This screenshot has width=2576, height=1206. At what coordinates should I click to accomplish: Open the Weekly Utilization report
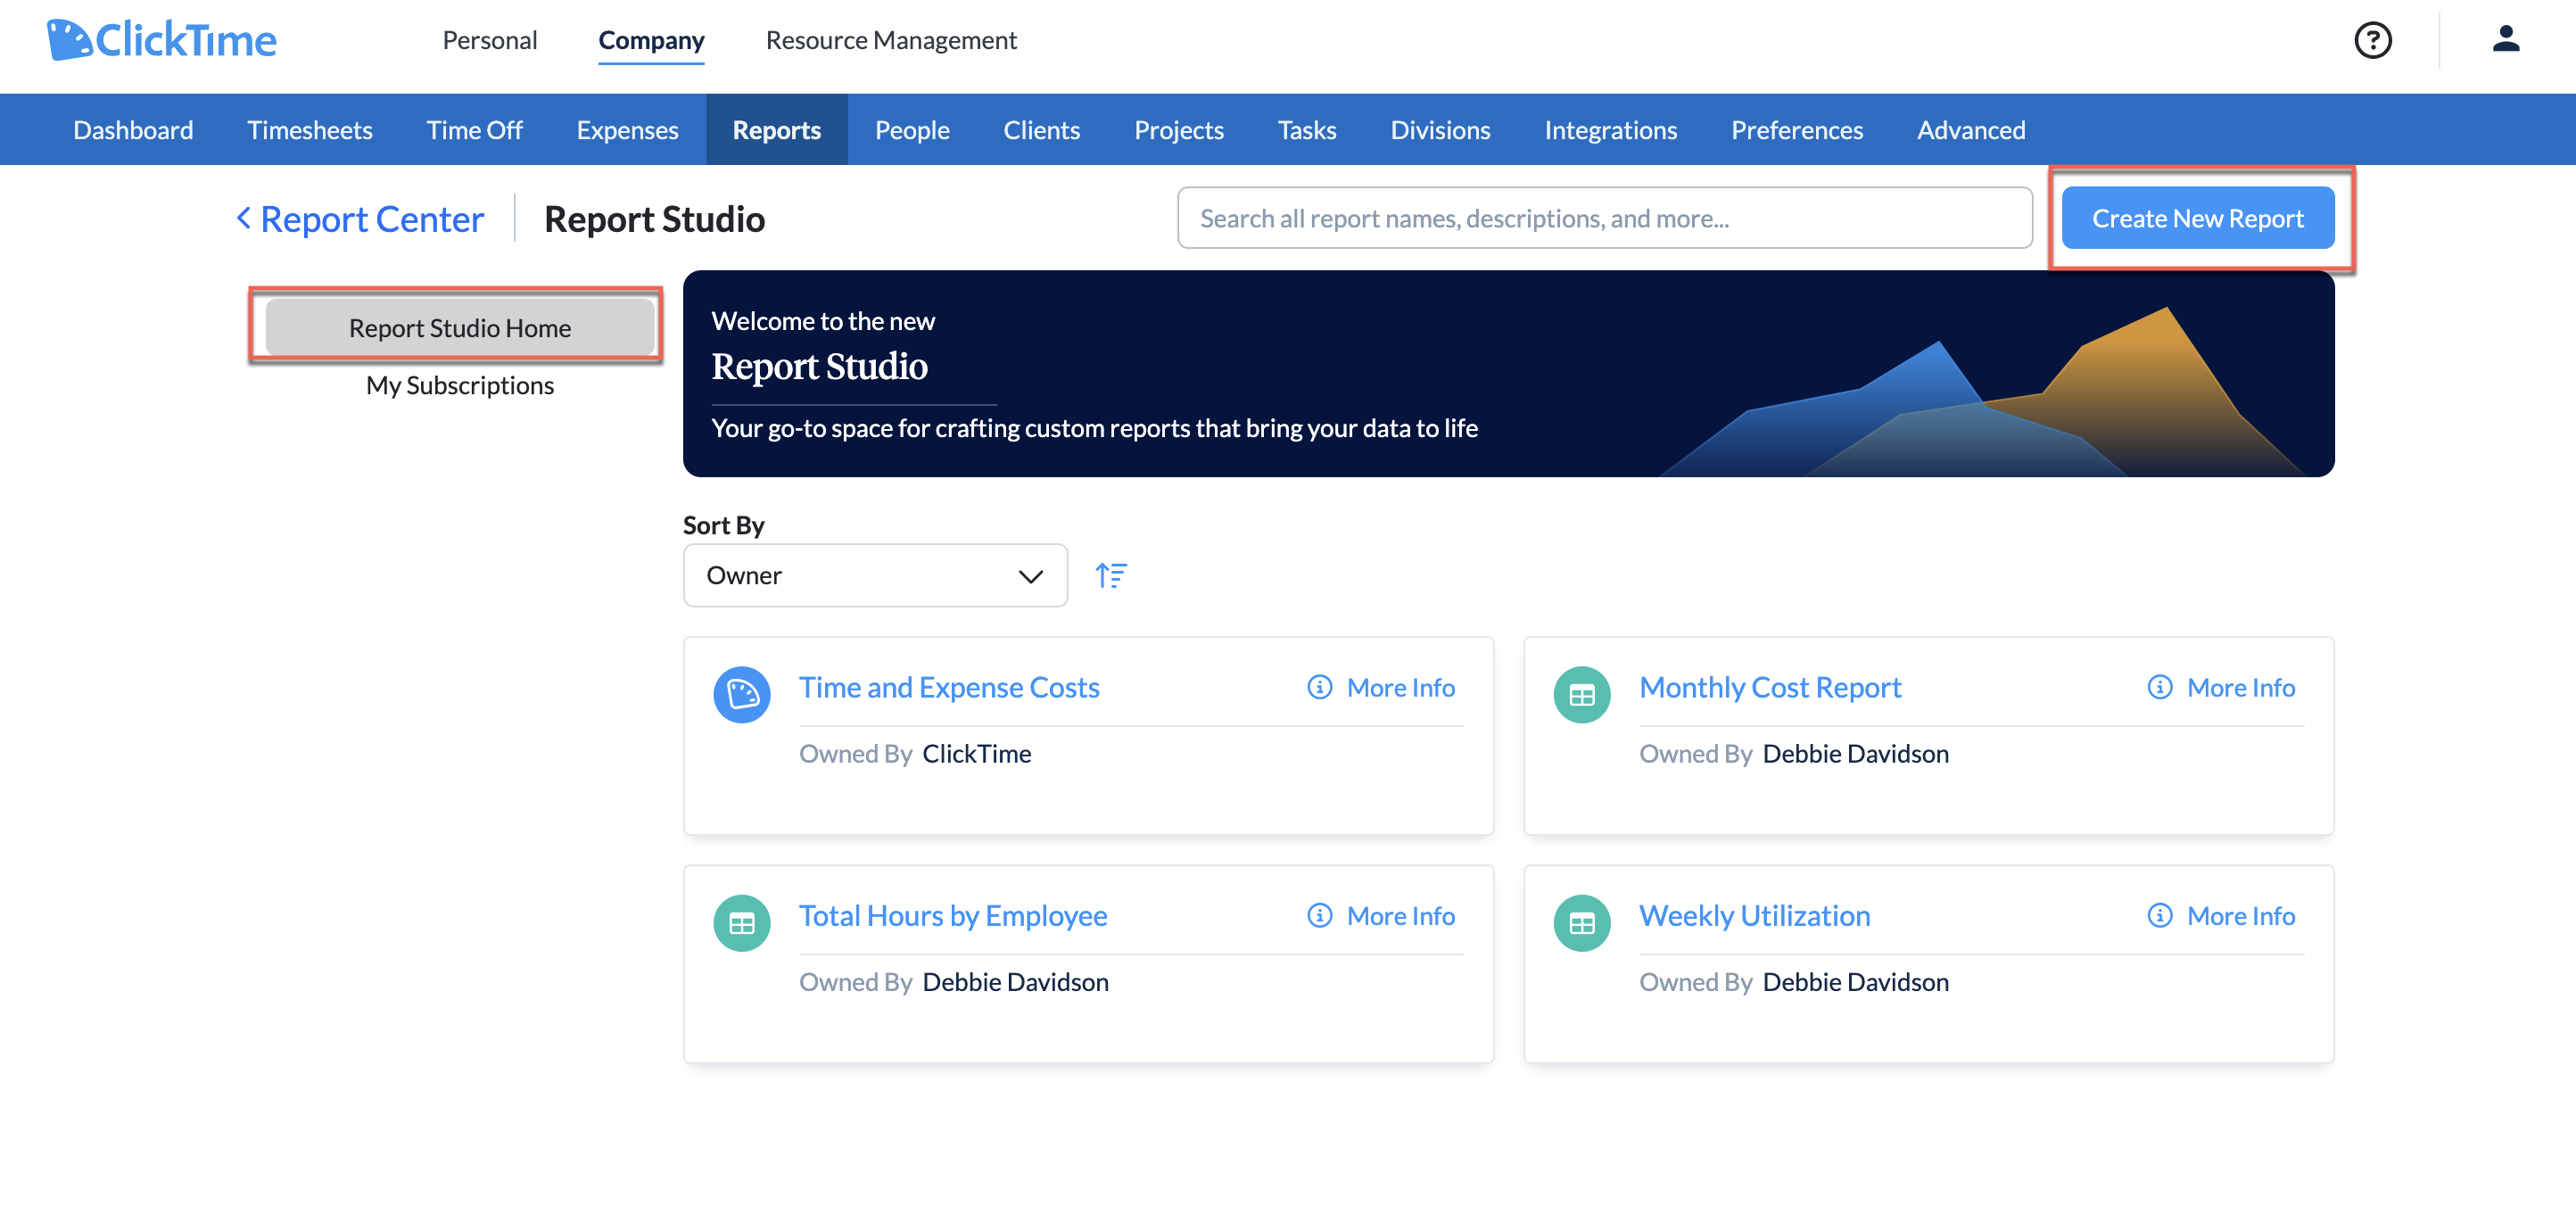point(1755,915)
